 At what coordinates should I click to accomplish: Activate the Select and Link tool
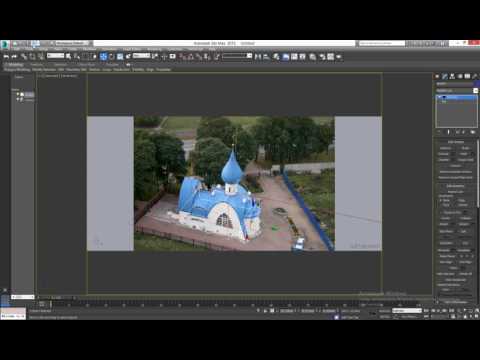pyautogui.click(x=24, y=57)
